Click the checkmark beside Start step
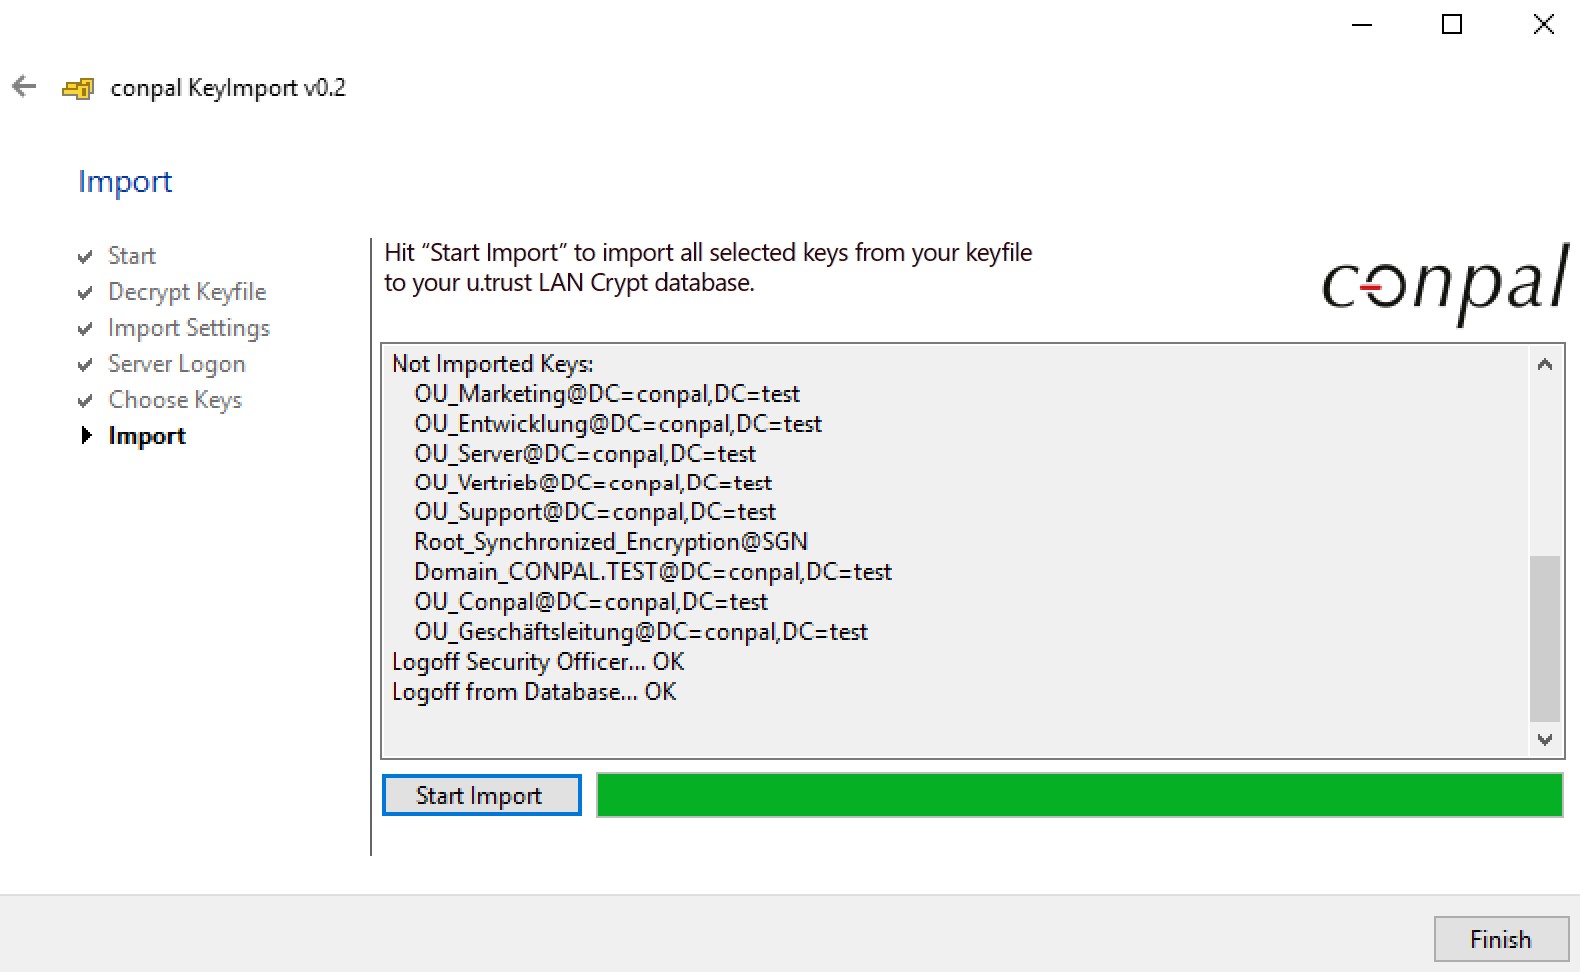This screenshot has width=1580, height=972. (x=85, y=257)
